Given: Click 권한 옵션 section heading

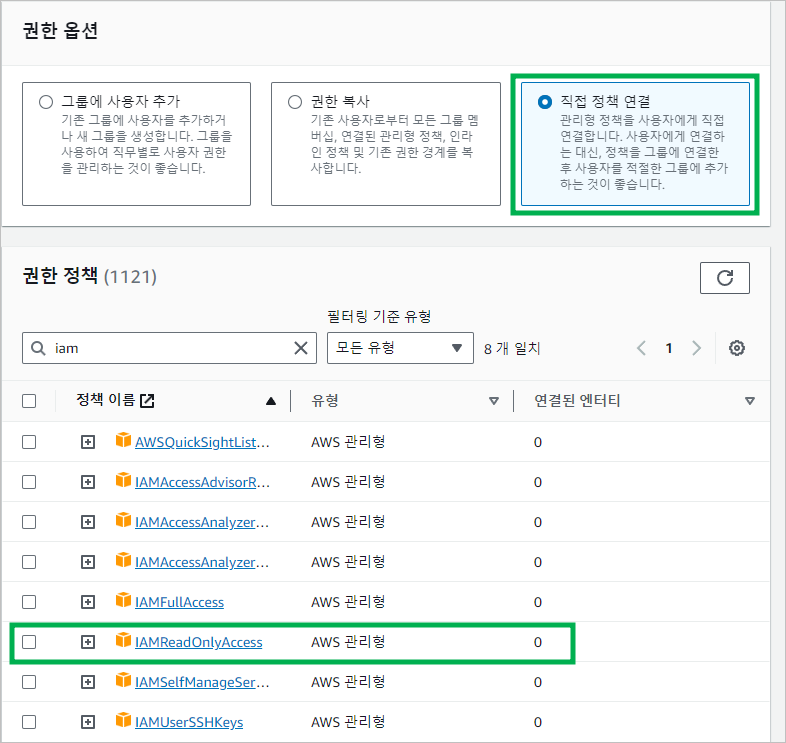Looking at the screenshot, I should tap(60, 31).
